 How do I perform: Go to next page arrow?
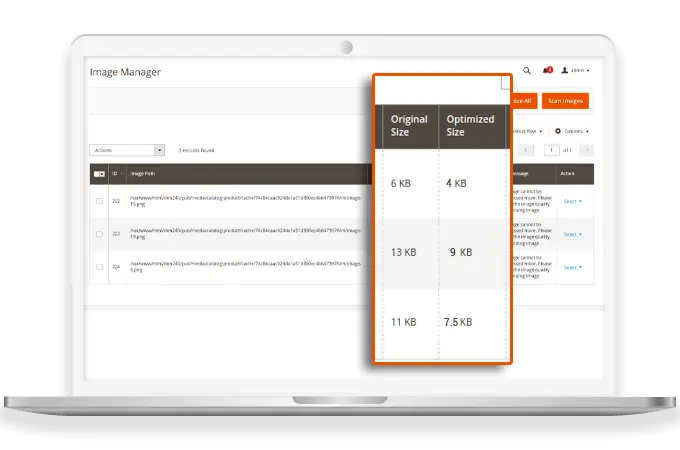coord(587,150)
